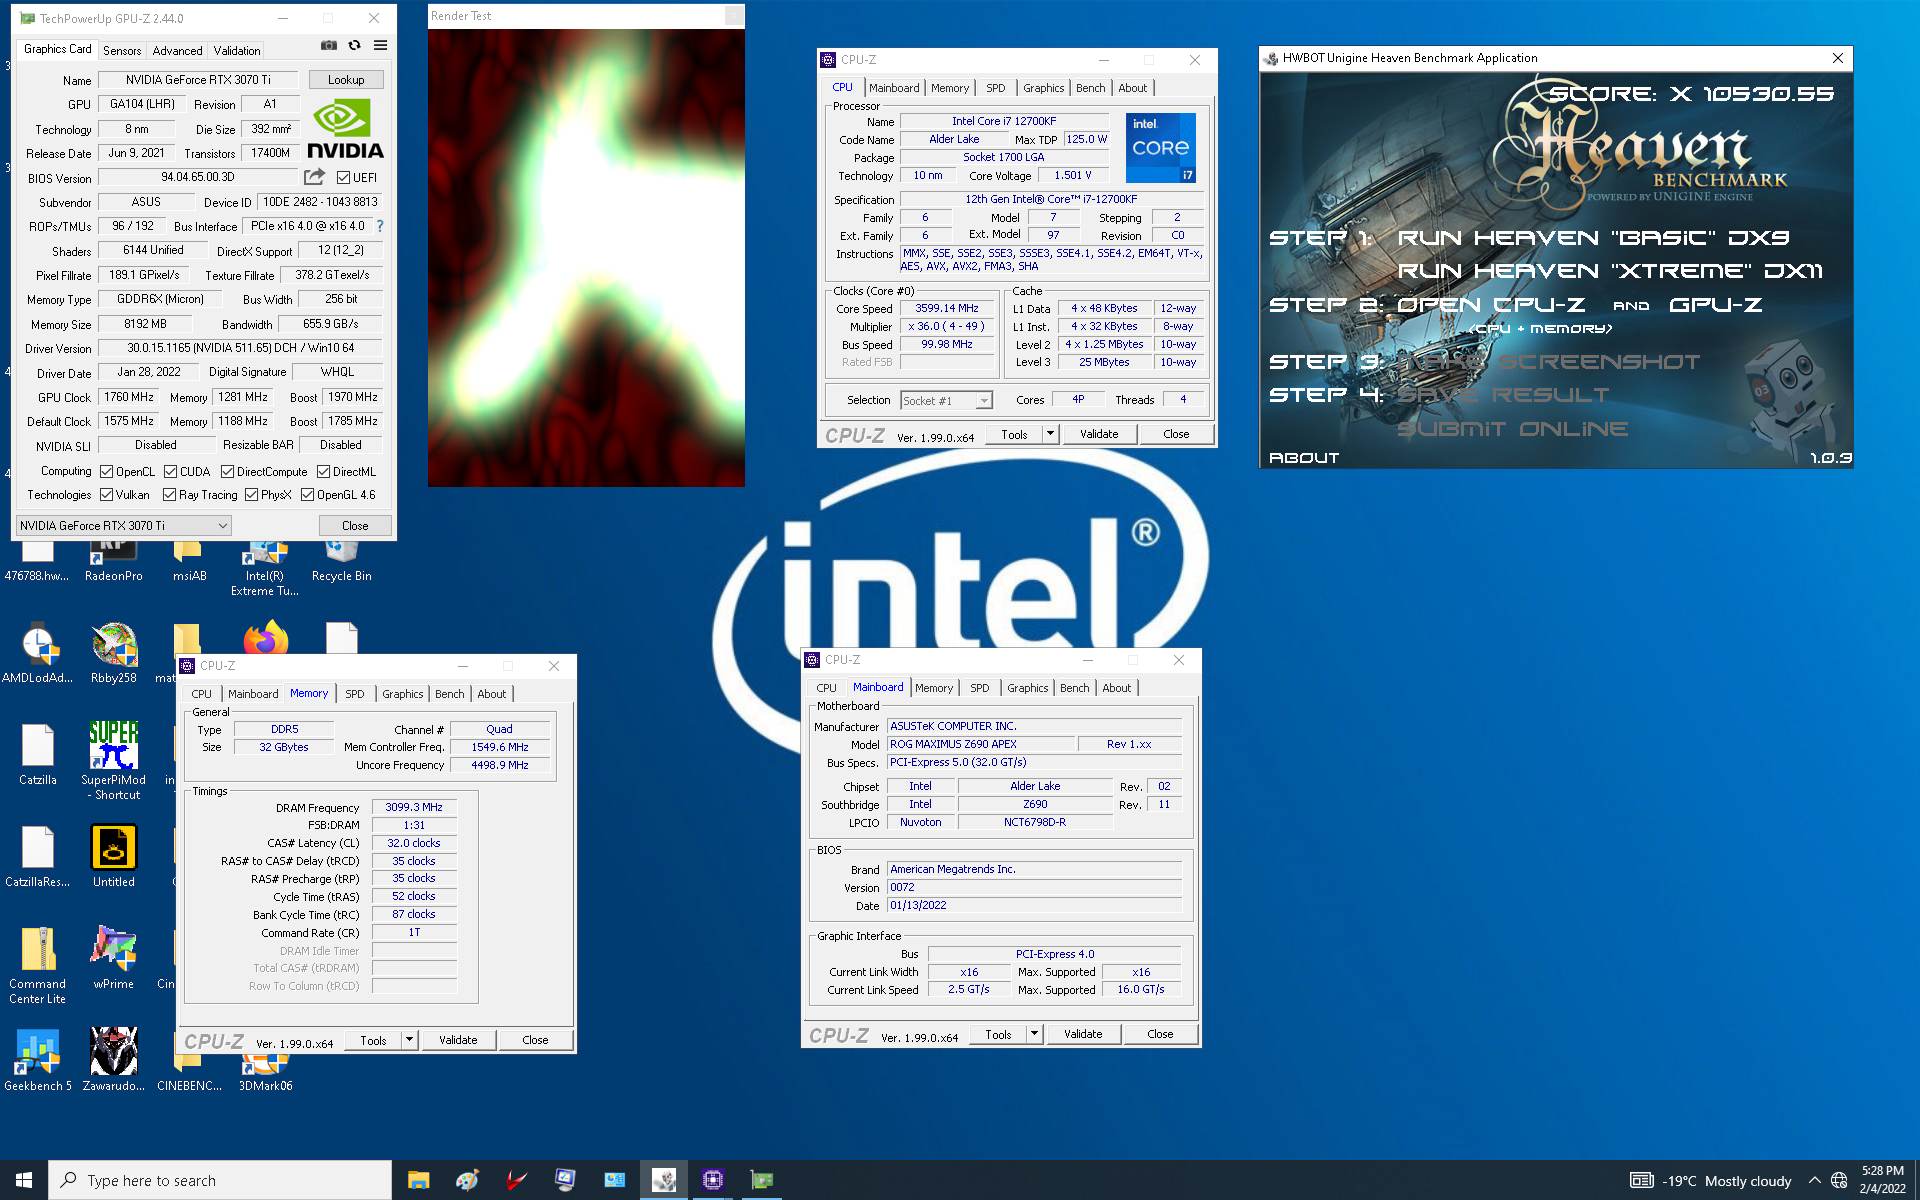Viewport: 1920px width, 1200px height.
Task: Open File Explorer from the taskbar
Action: [418, 1180]
